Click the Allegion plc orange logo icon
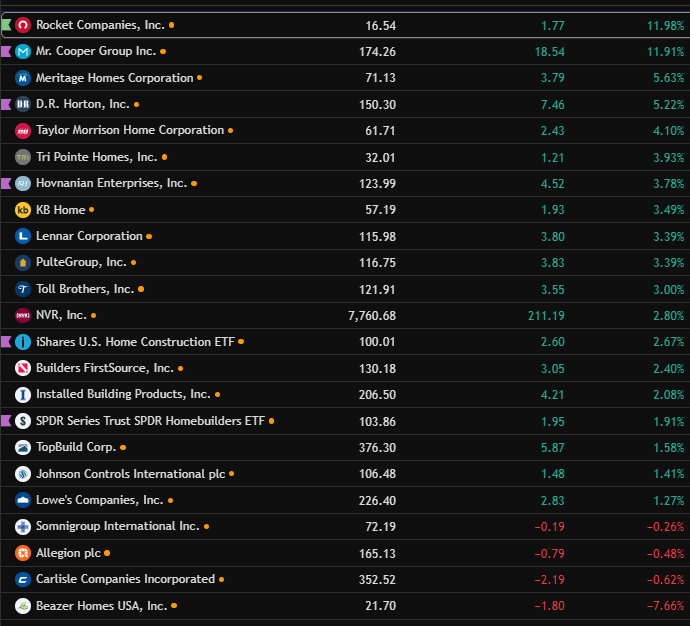This screenshot has width=690, height=626. click(23, 553)
